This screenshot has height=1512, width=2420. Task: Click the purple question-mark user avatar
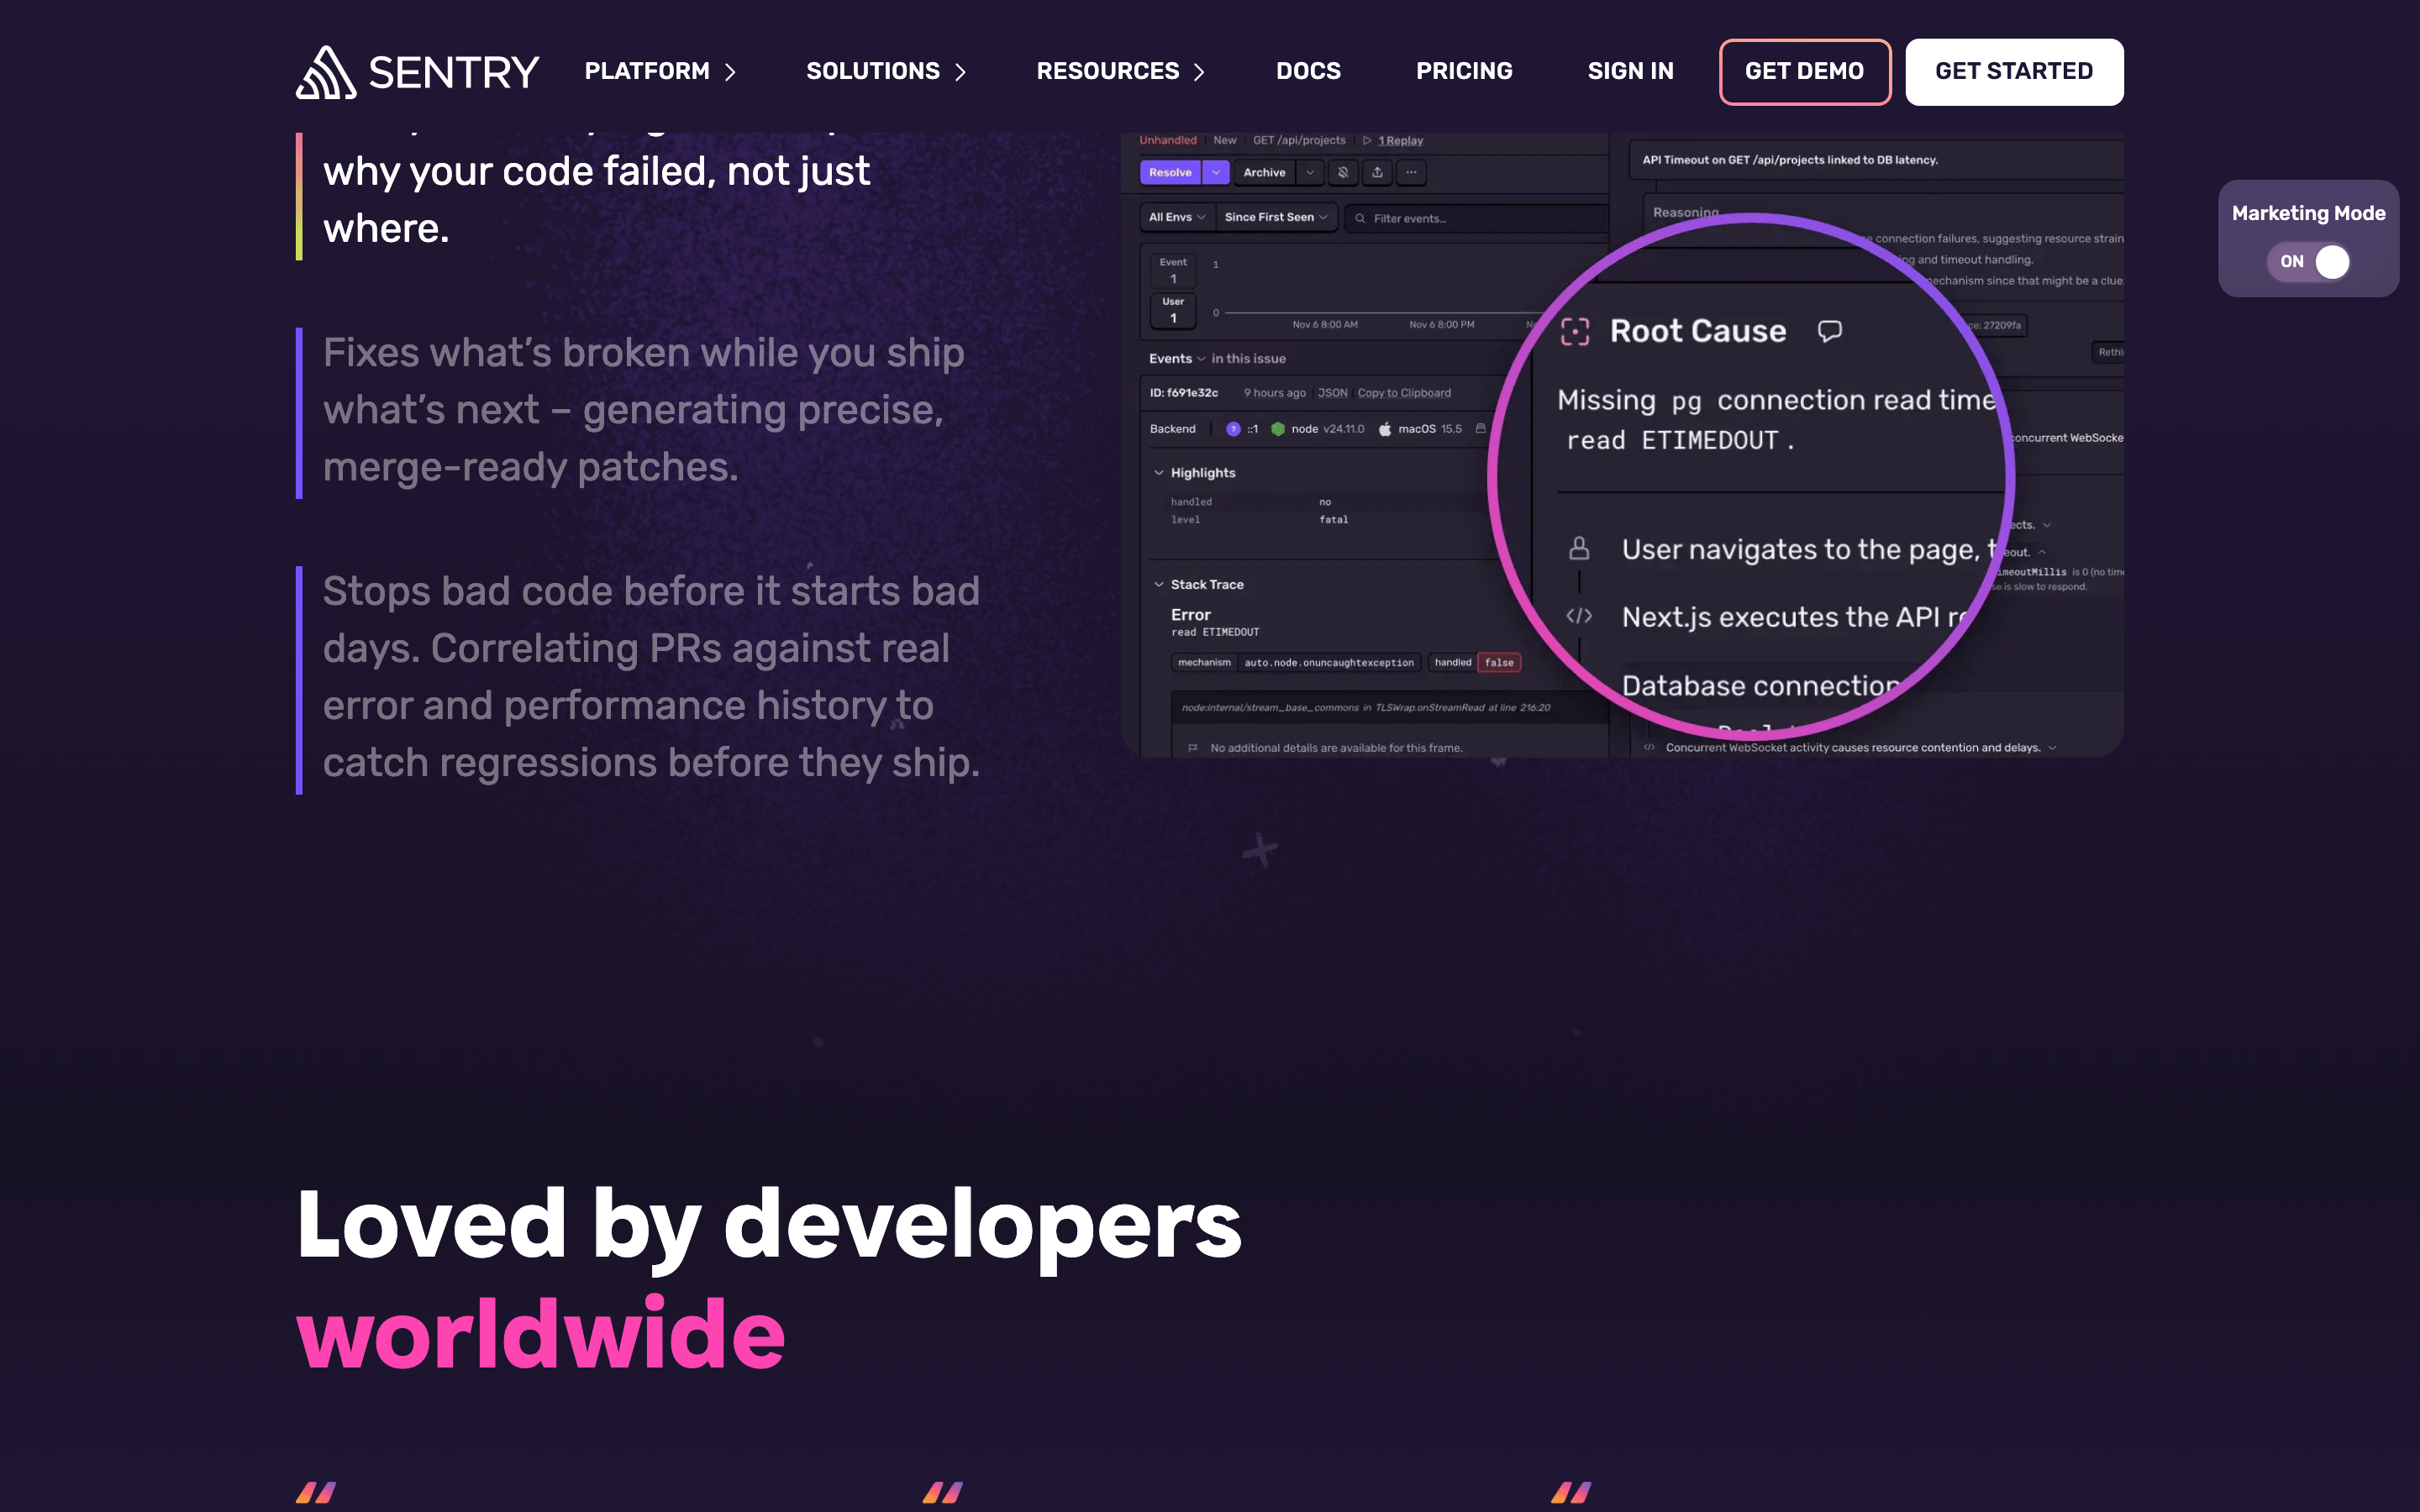[1233, 429]
